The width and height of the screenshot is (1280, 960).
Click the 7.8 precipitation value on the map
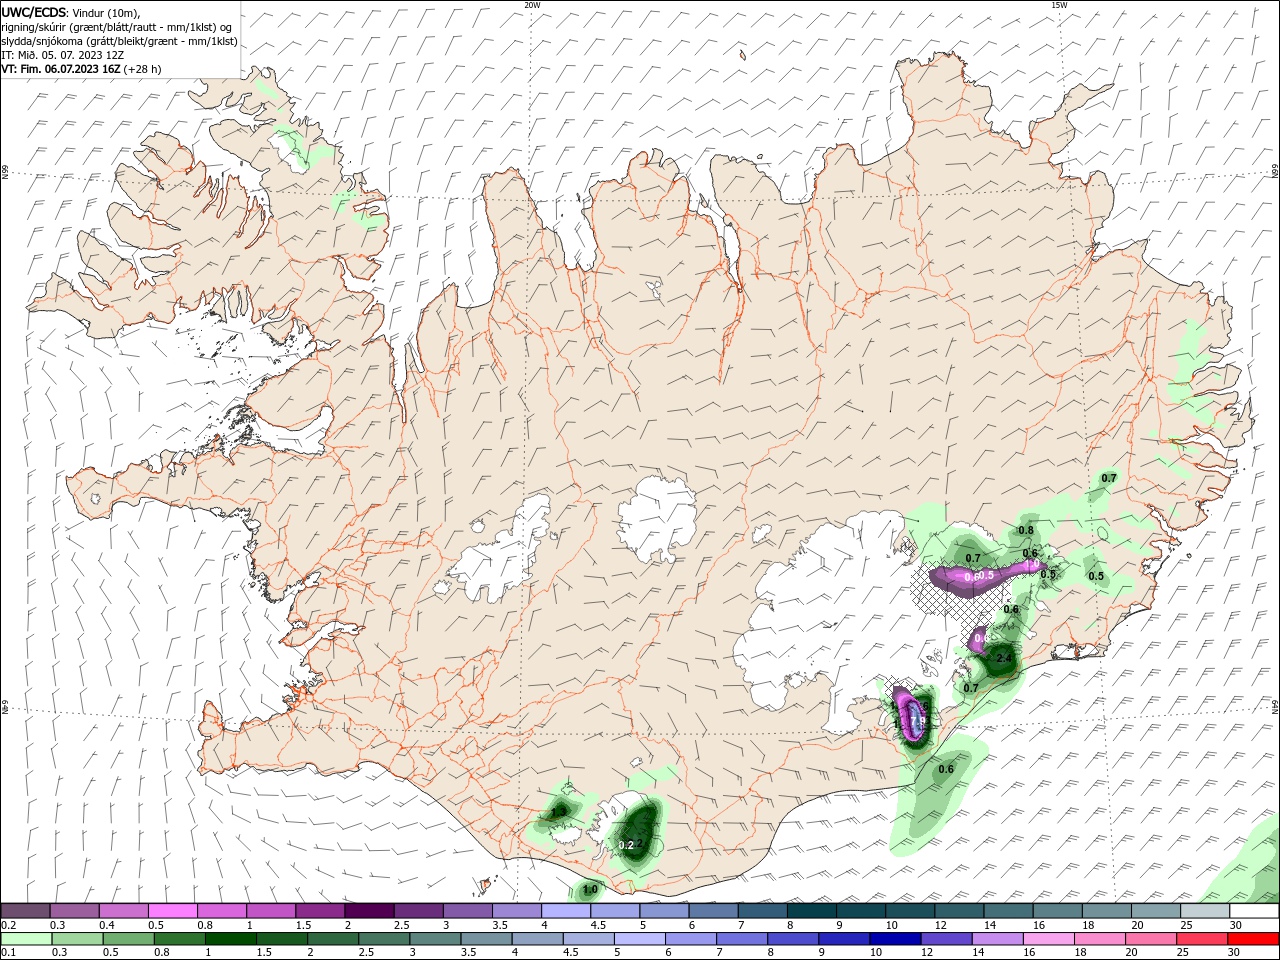919,719
